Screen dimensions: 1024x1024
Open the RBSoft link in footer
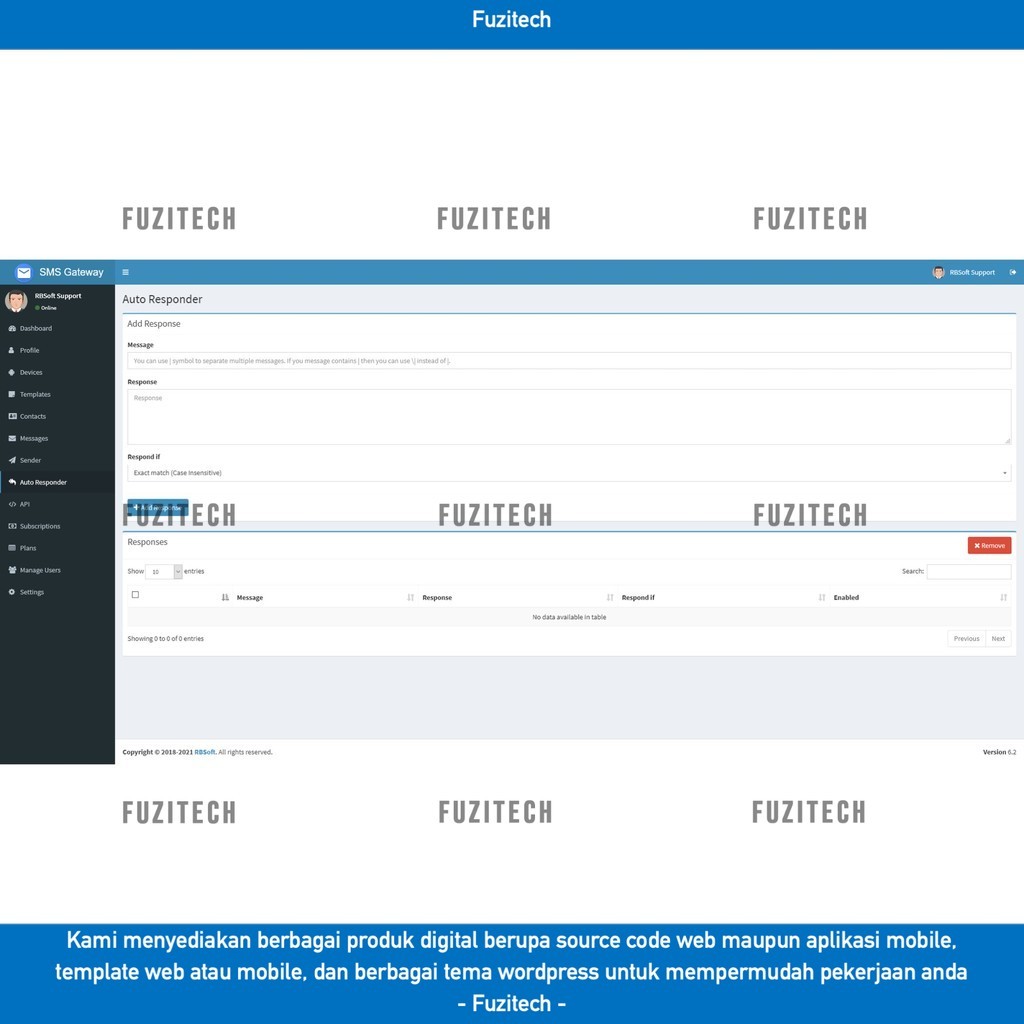[x=204, y=752]
